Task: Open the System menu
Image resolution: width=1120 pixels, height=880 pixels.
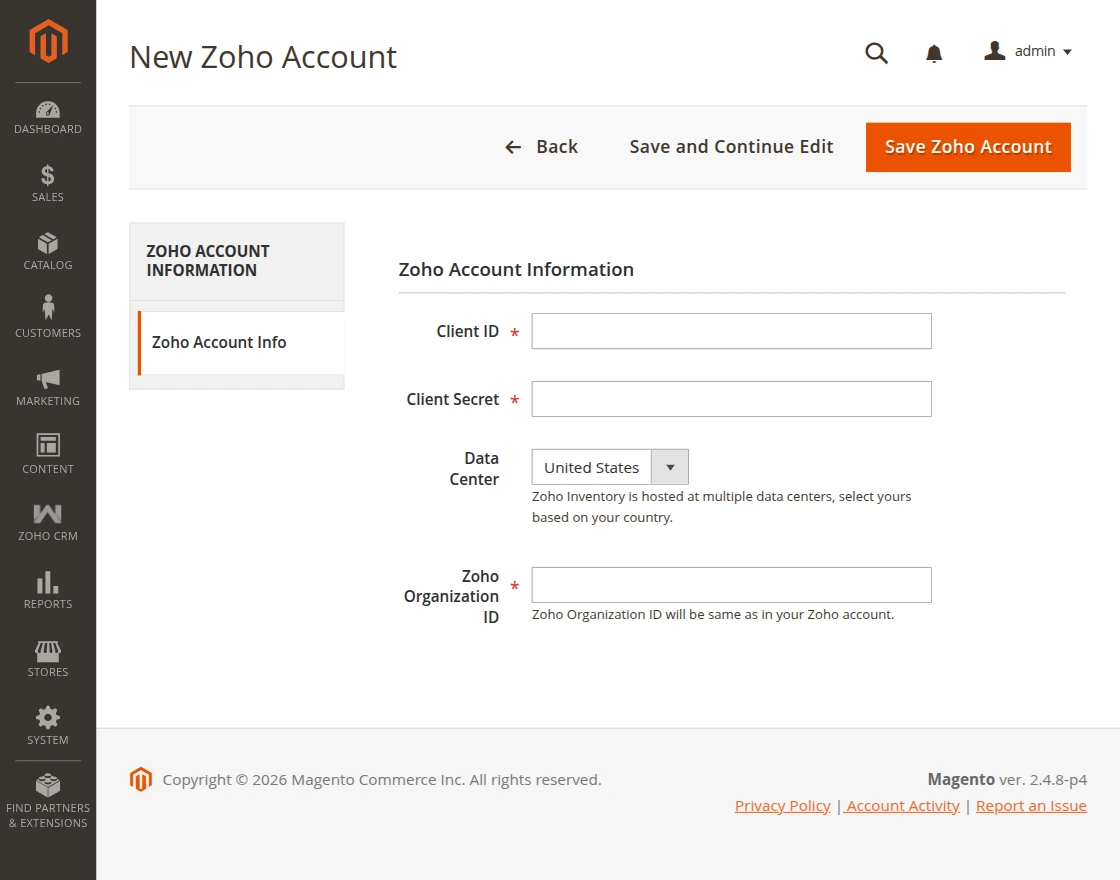Action: 48,727
